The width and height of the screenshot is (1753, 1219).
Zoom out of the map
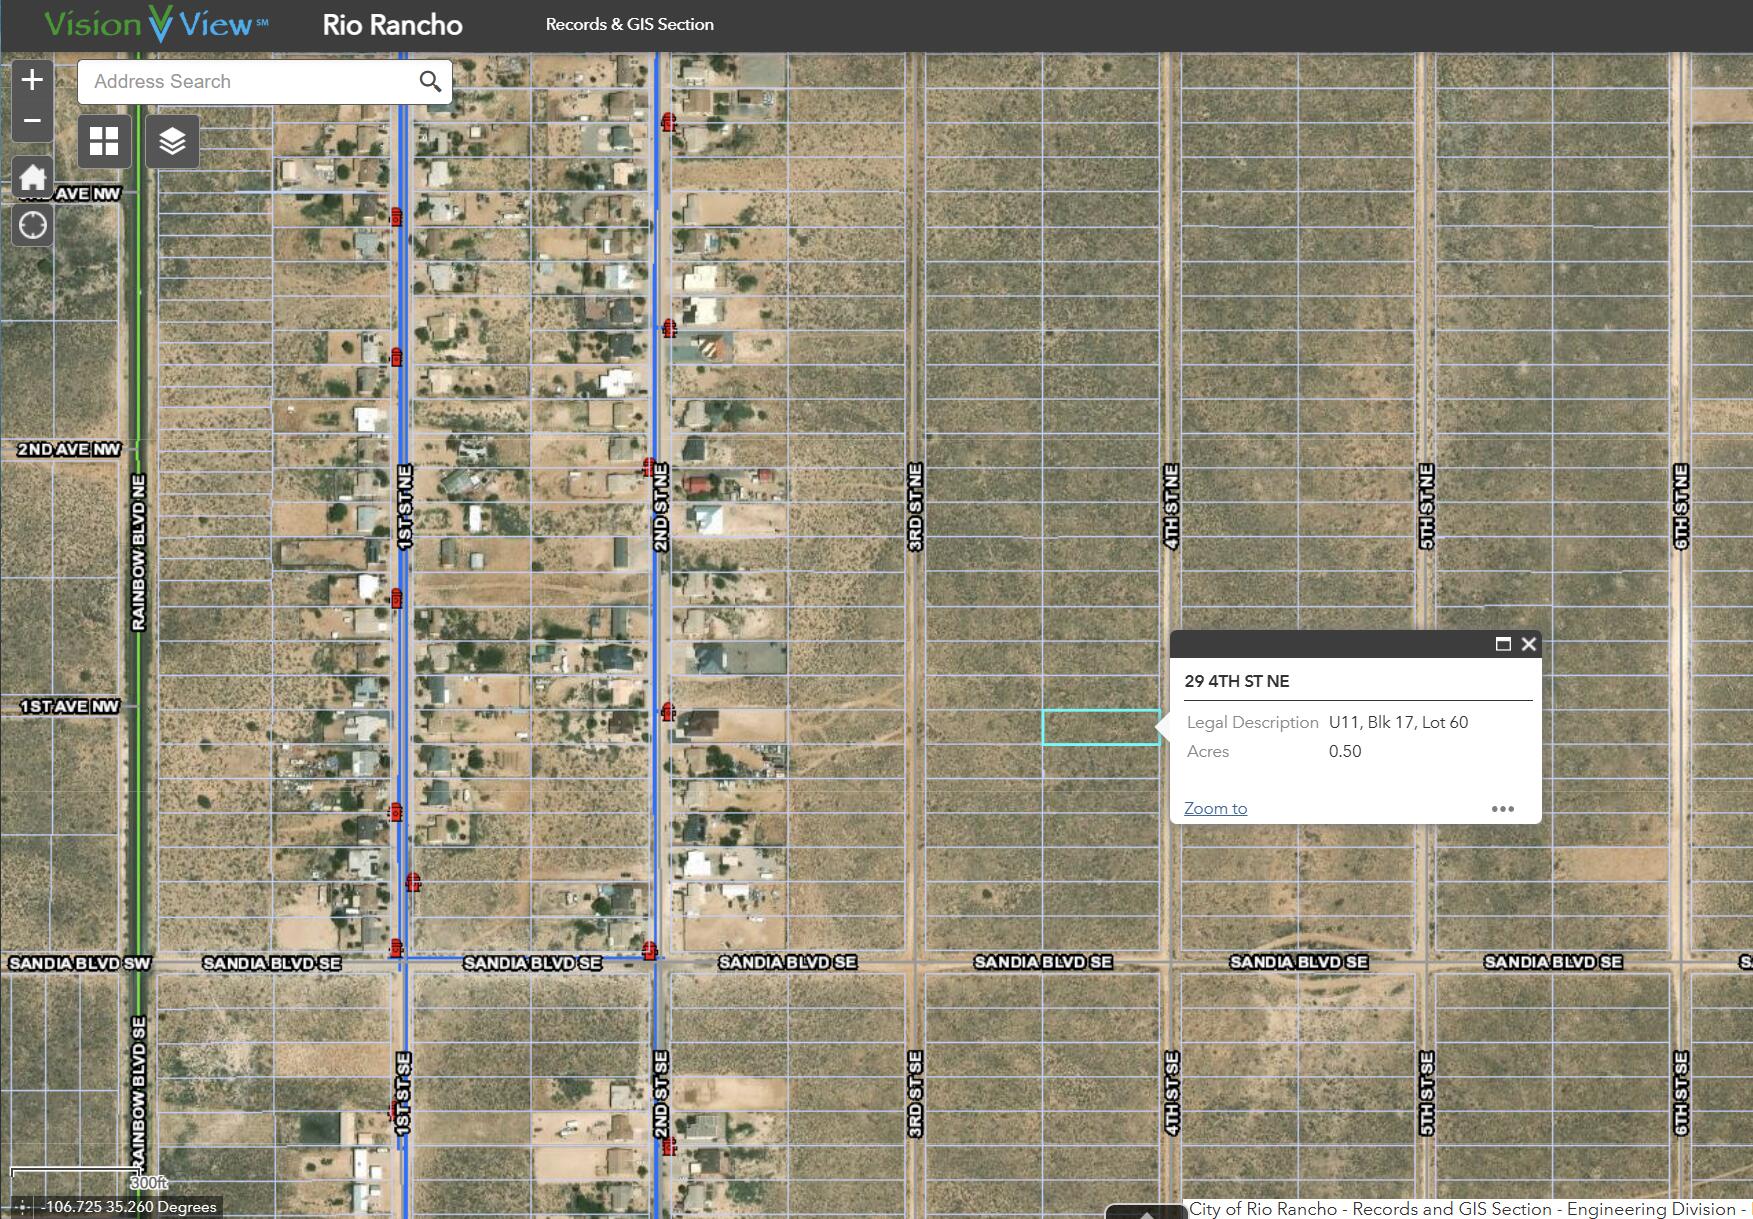pos(32,121)
